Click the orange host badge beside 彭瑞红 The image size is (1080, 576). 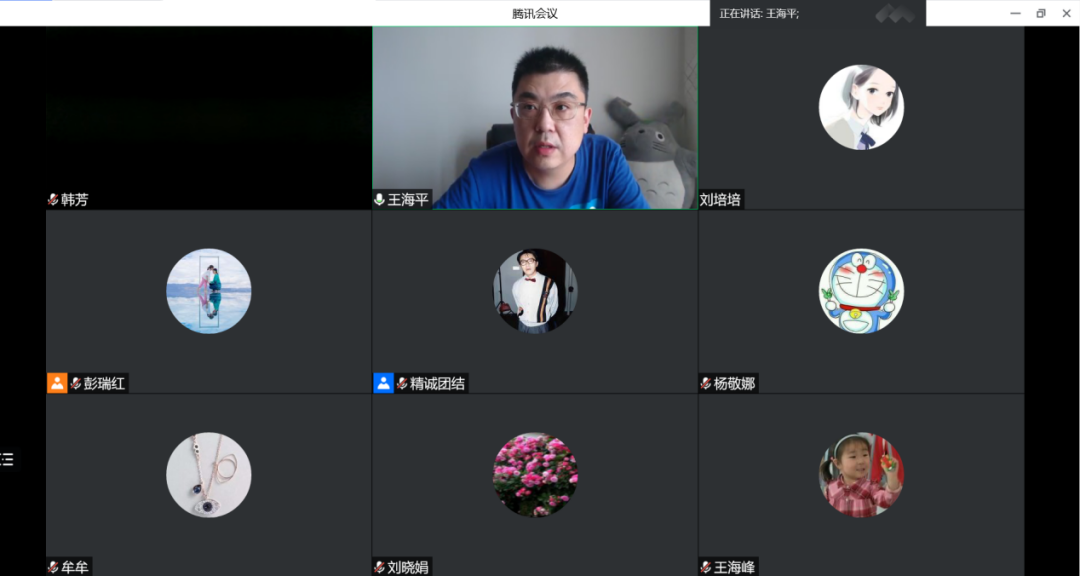(x=57, y=383)
